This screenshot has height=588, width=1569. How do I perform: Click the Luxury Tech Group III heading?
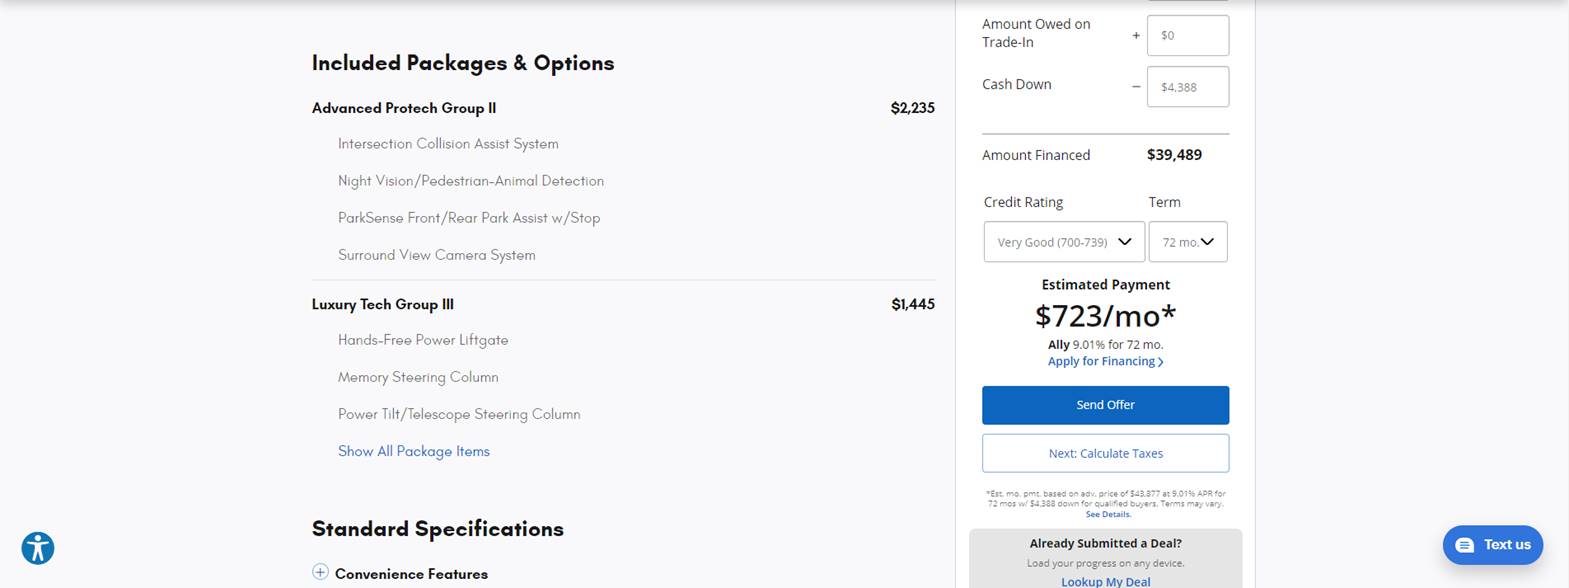(383, 304)
